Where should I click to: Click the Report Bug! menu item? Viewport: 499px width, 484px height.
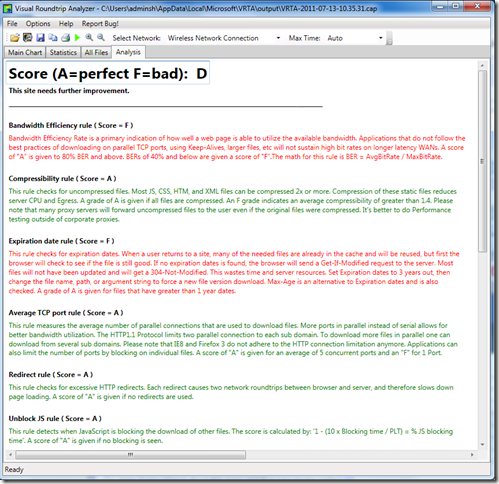[x=100, y=24]
